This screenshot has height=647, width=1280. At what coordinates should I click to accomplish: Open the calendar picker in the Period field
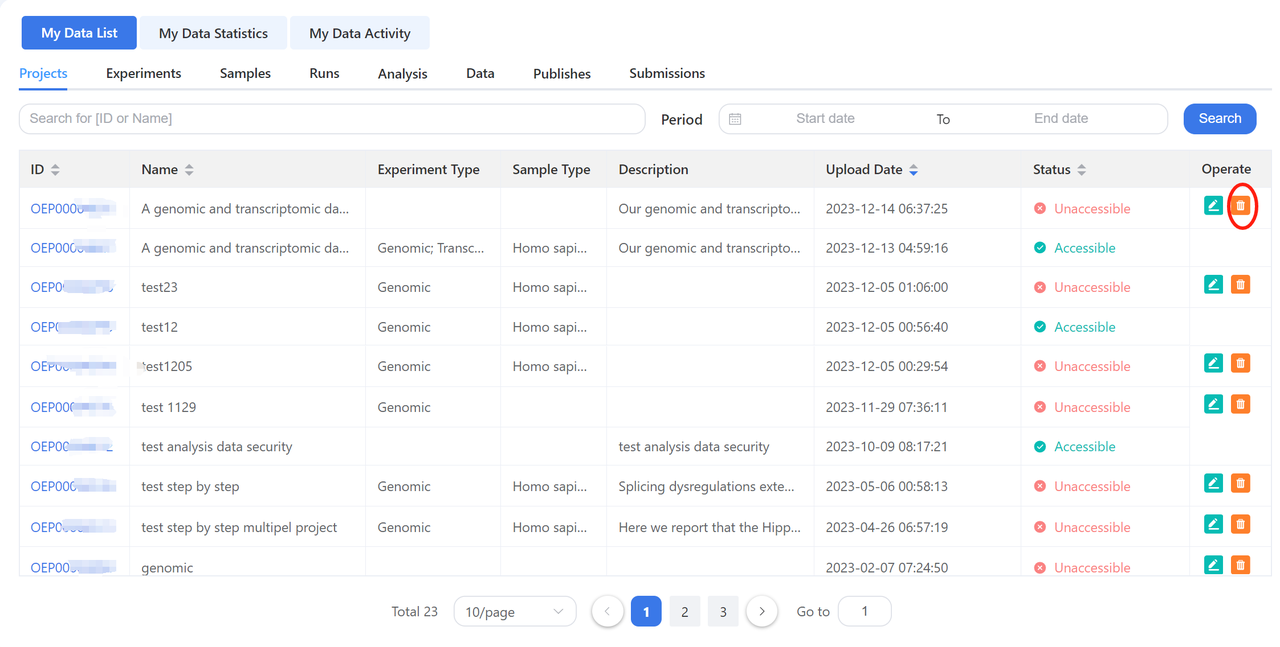tap(737, 118)
